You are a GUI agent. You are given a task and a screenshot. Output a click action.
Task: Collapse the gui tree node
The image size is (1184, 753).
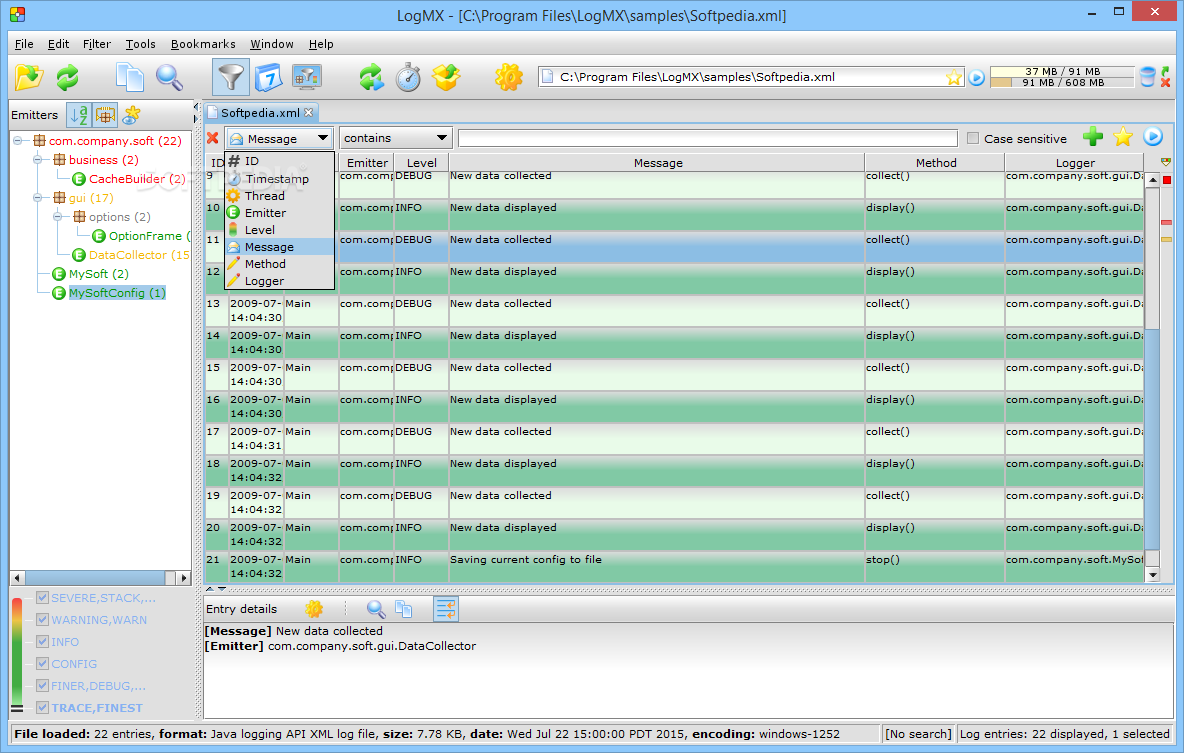38,197
